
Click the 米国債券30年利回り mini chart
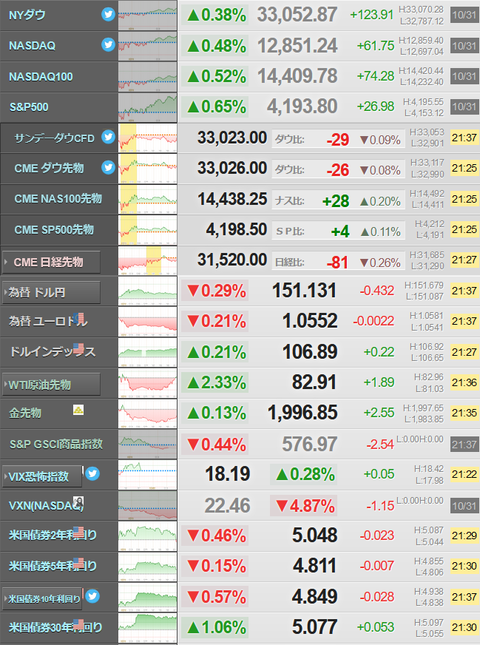click(148, 628)
